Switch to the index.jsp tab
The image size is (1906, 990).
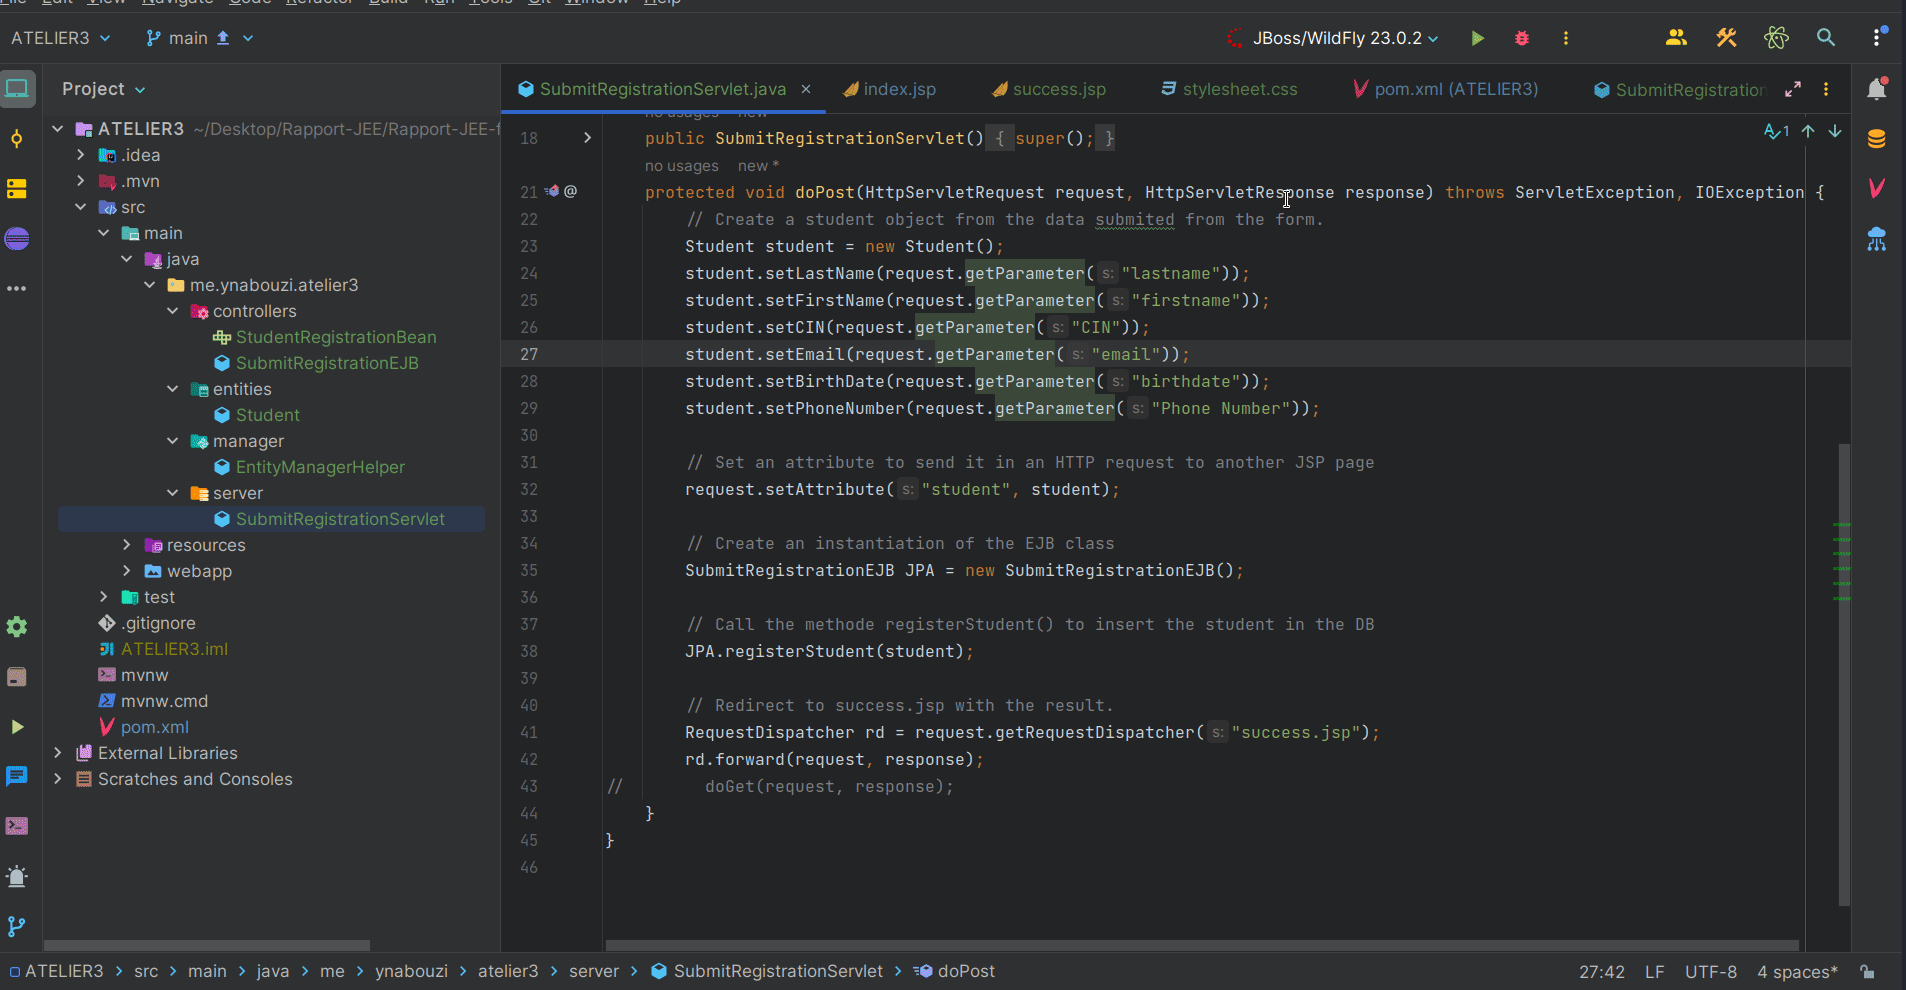899,89
